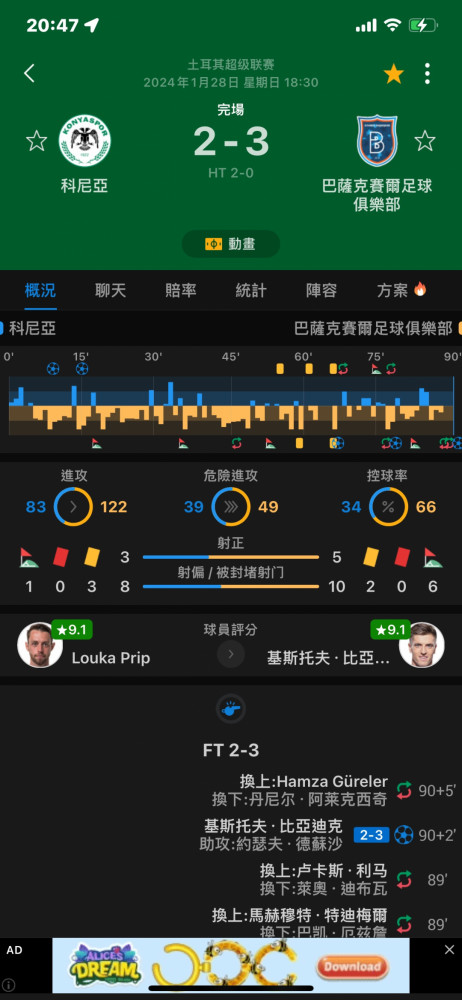
Task: Tap the 90+2' goal ball icon
Action: coord(403,835)
